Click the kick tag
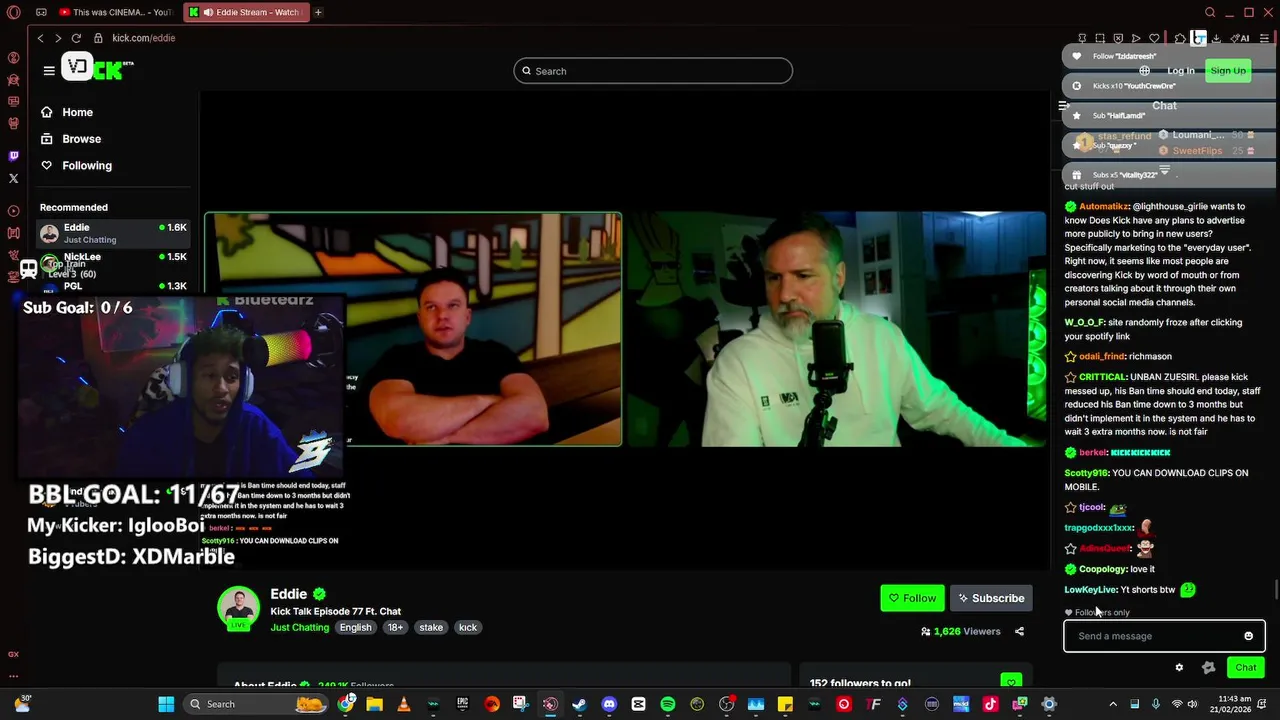The height and width of the screenshot is (720, 1280). click(x=468, y=627)
